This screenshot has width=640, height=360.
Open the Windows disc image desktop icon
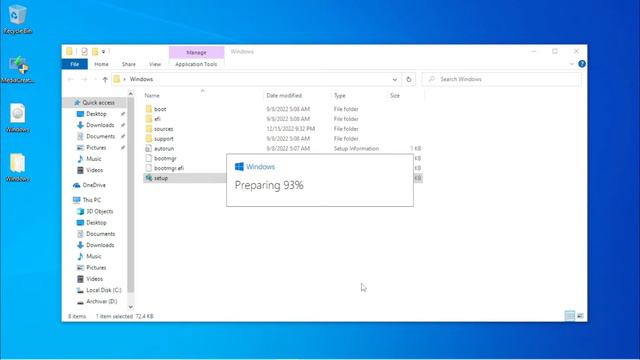coord(18,118)
